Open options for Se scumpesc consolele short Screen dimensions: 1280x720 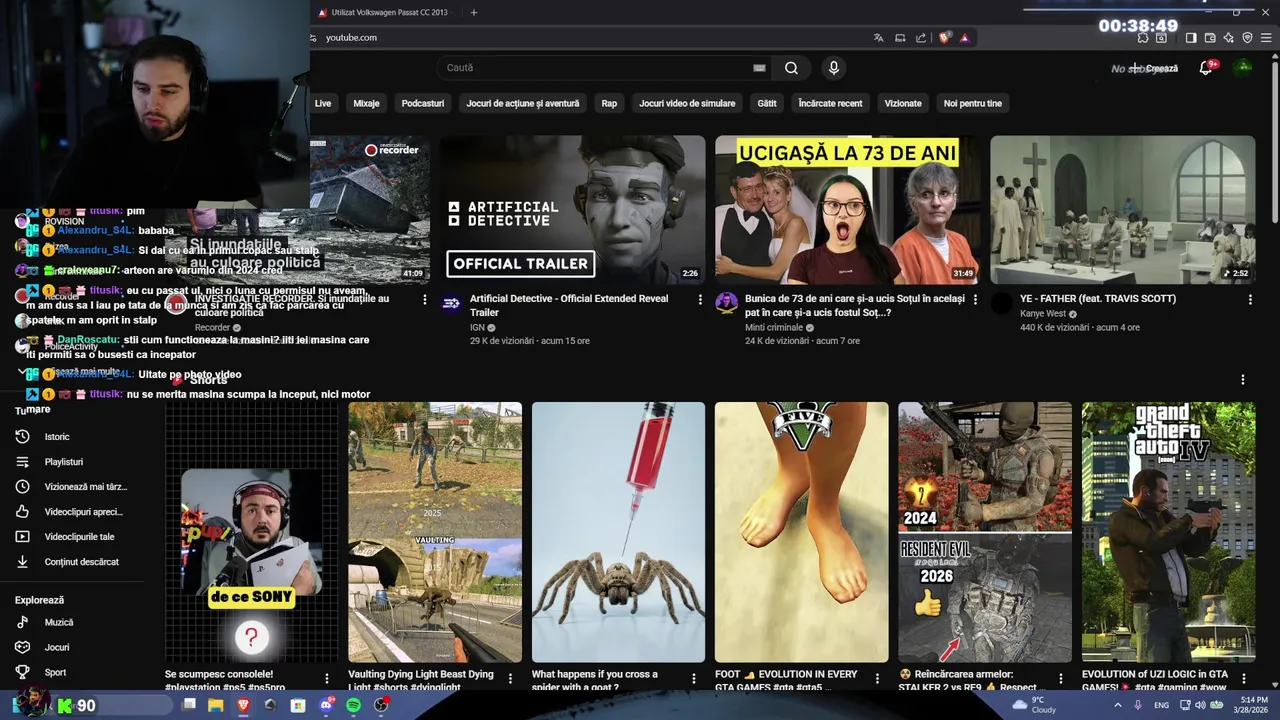click(327, 679)
